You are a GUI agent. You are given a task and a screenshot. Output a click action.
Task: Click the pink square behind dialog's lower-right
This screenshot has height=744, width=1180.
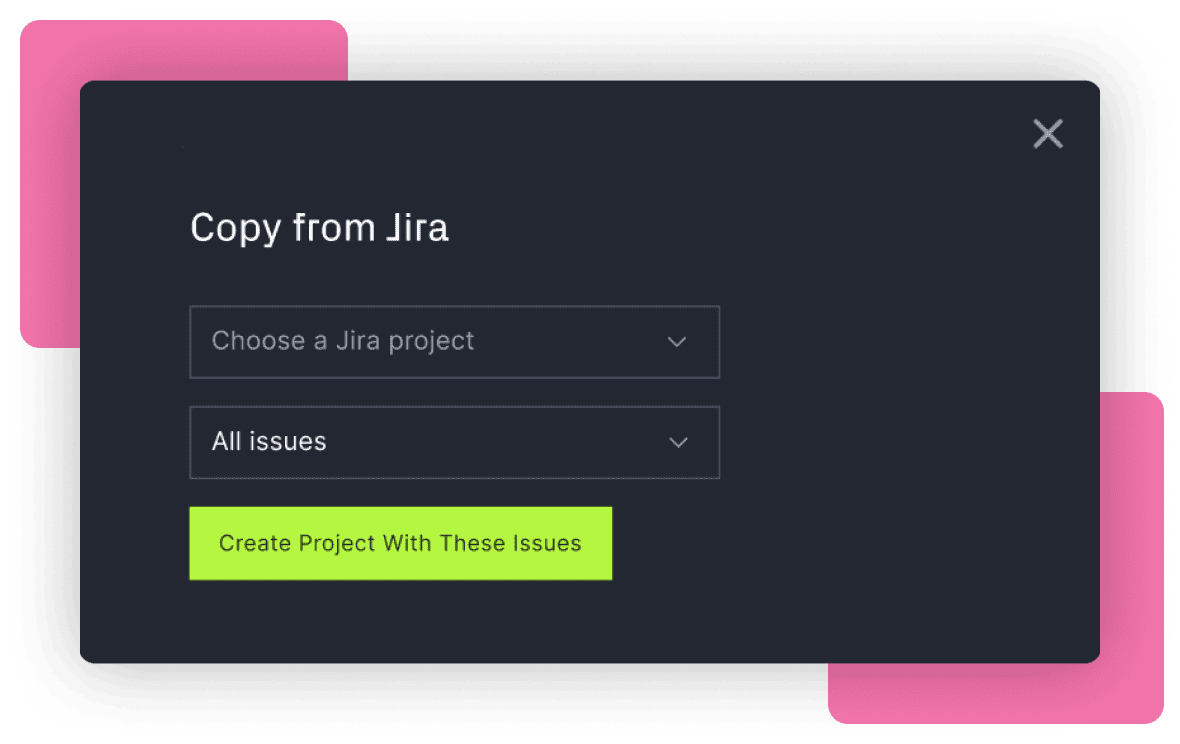coord(1132,557)
